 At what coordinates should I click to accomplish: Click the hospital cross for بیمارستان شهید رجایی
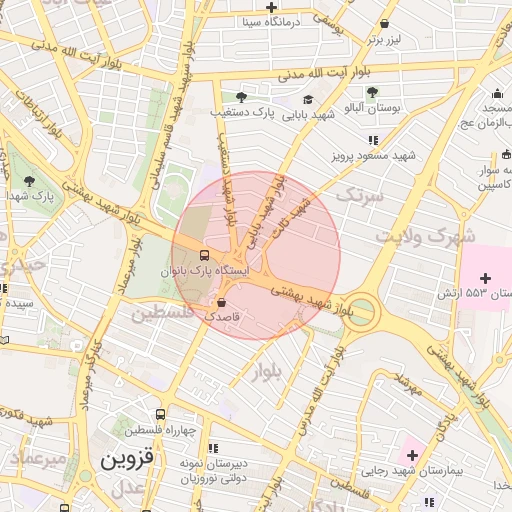[412, 455]
